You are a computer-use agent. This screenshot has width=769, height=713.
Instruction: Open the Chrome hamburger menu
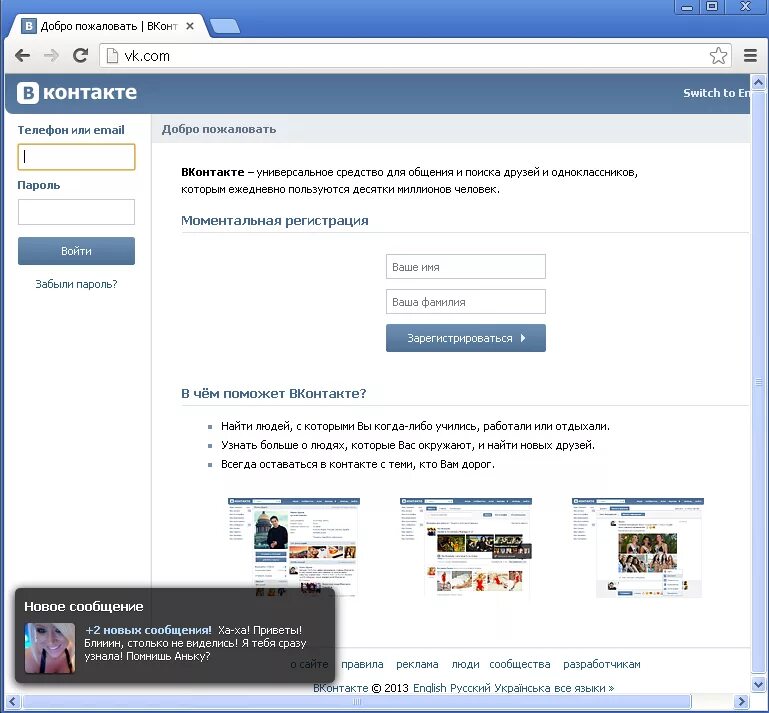point(750,55)
